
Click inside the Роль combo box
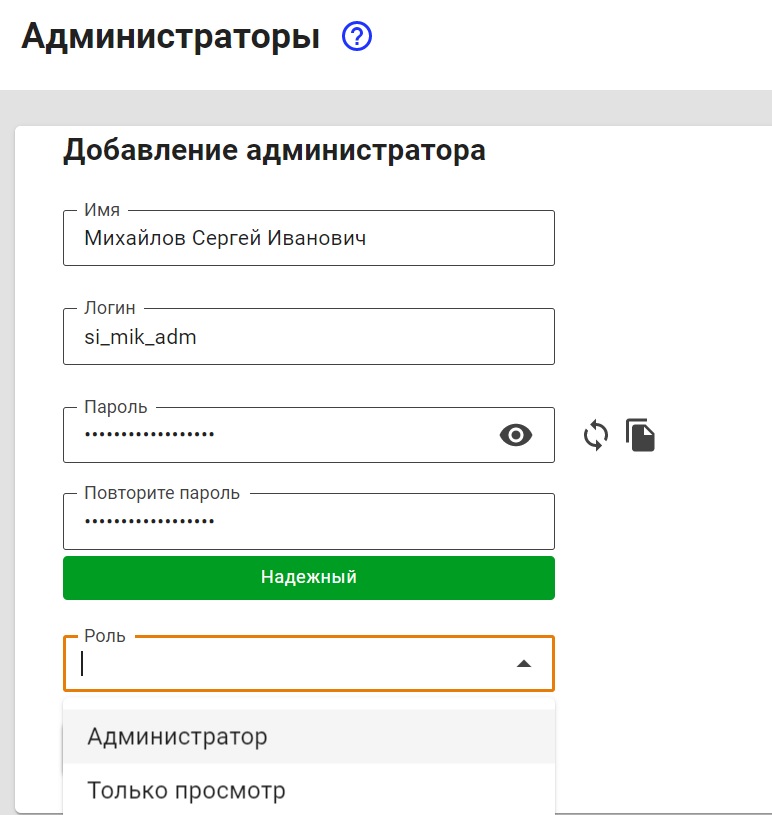290,665
